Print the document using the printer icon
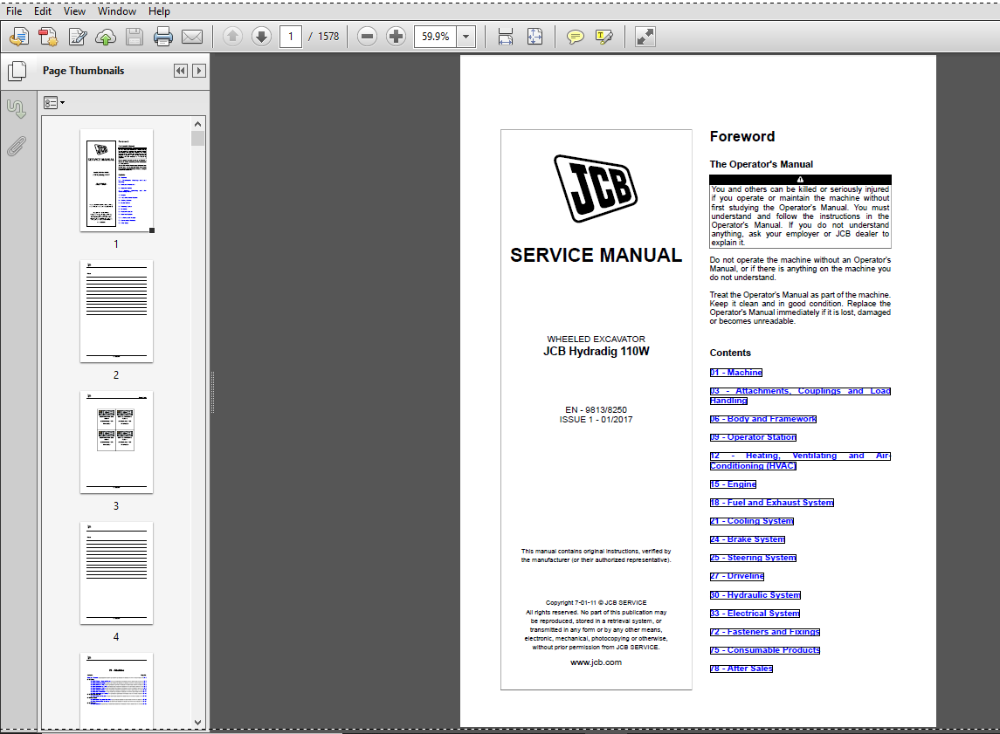 pyautogui.click(x=163, y=37)
